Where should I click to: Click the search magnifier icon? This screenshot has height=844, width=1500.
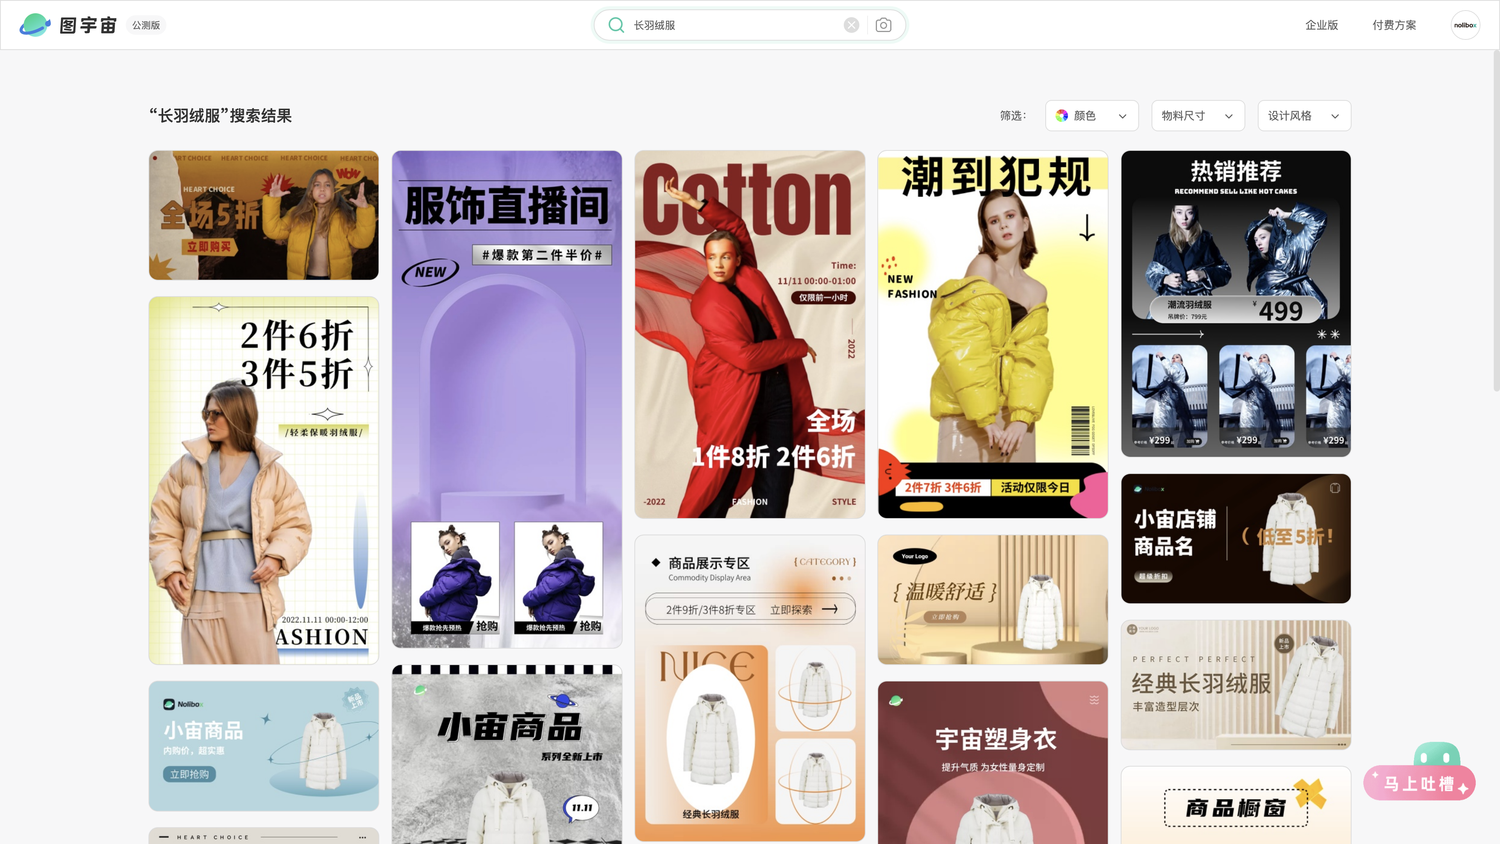pyautogui.click(x=616, y=25)
